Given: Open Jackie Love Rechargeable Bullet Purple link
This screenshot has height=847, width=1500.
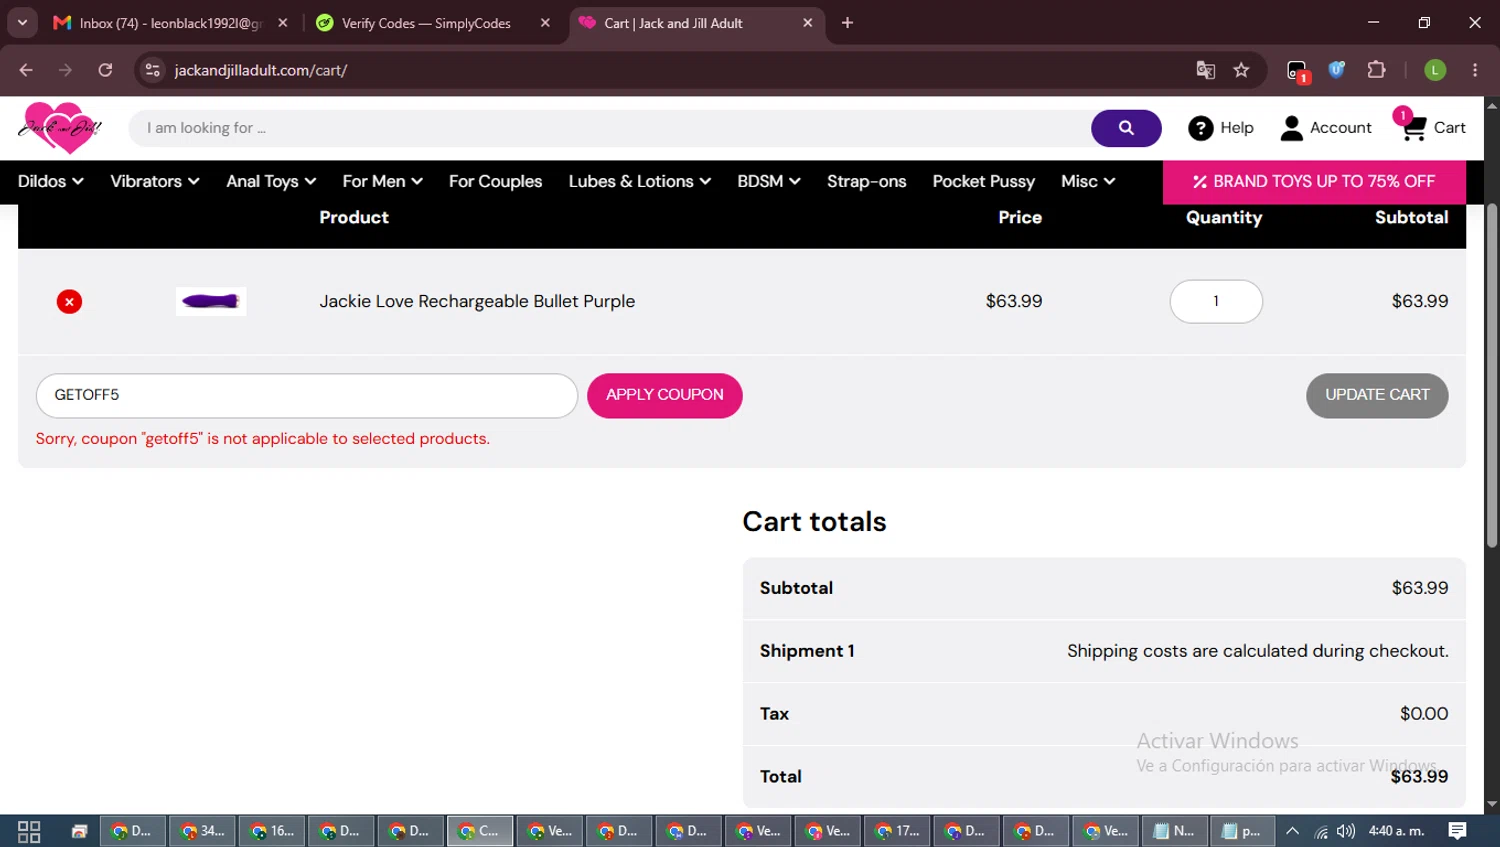Looking at the screenshot, I should (477, 301).
